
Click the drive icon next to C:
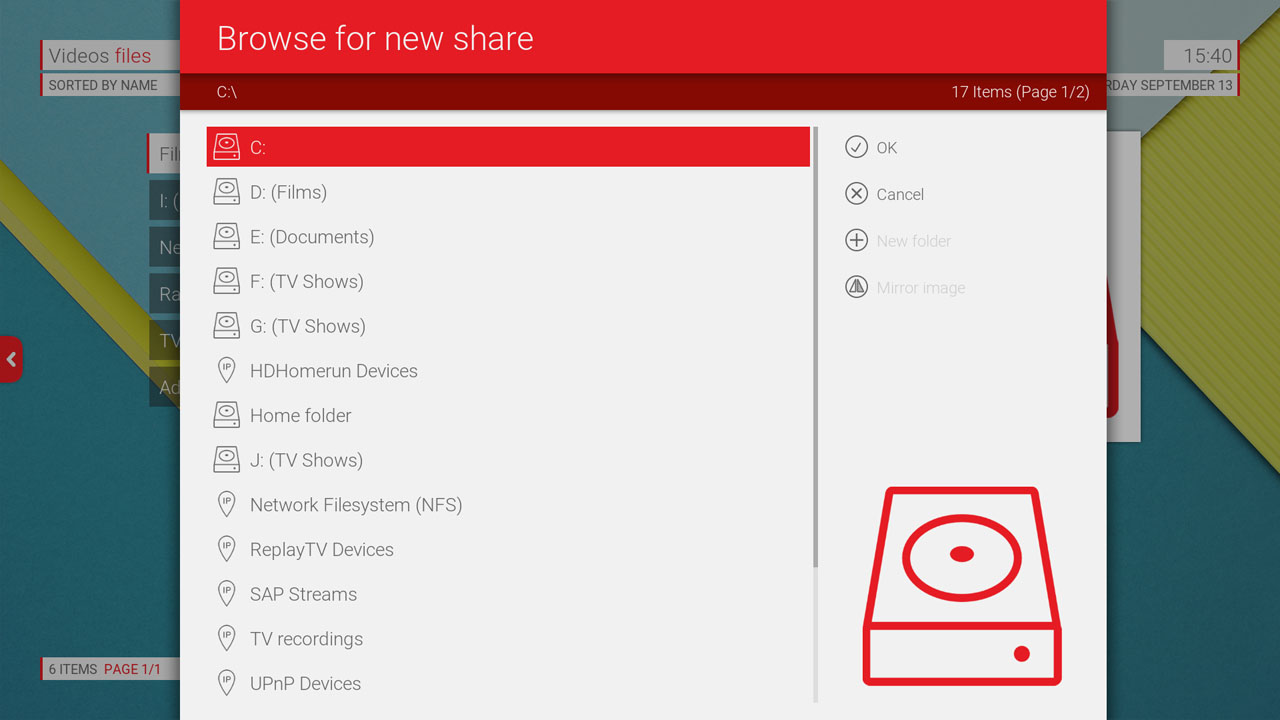[x=227, y=147]
